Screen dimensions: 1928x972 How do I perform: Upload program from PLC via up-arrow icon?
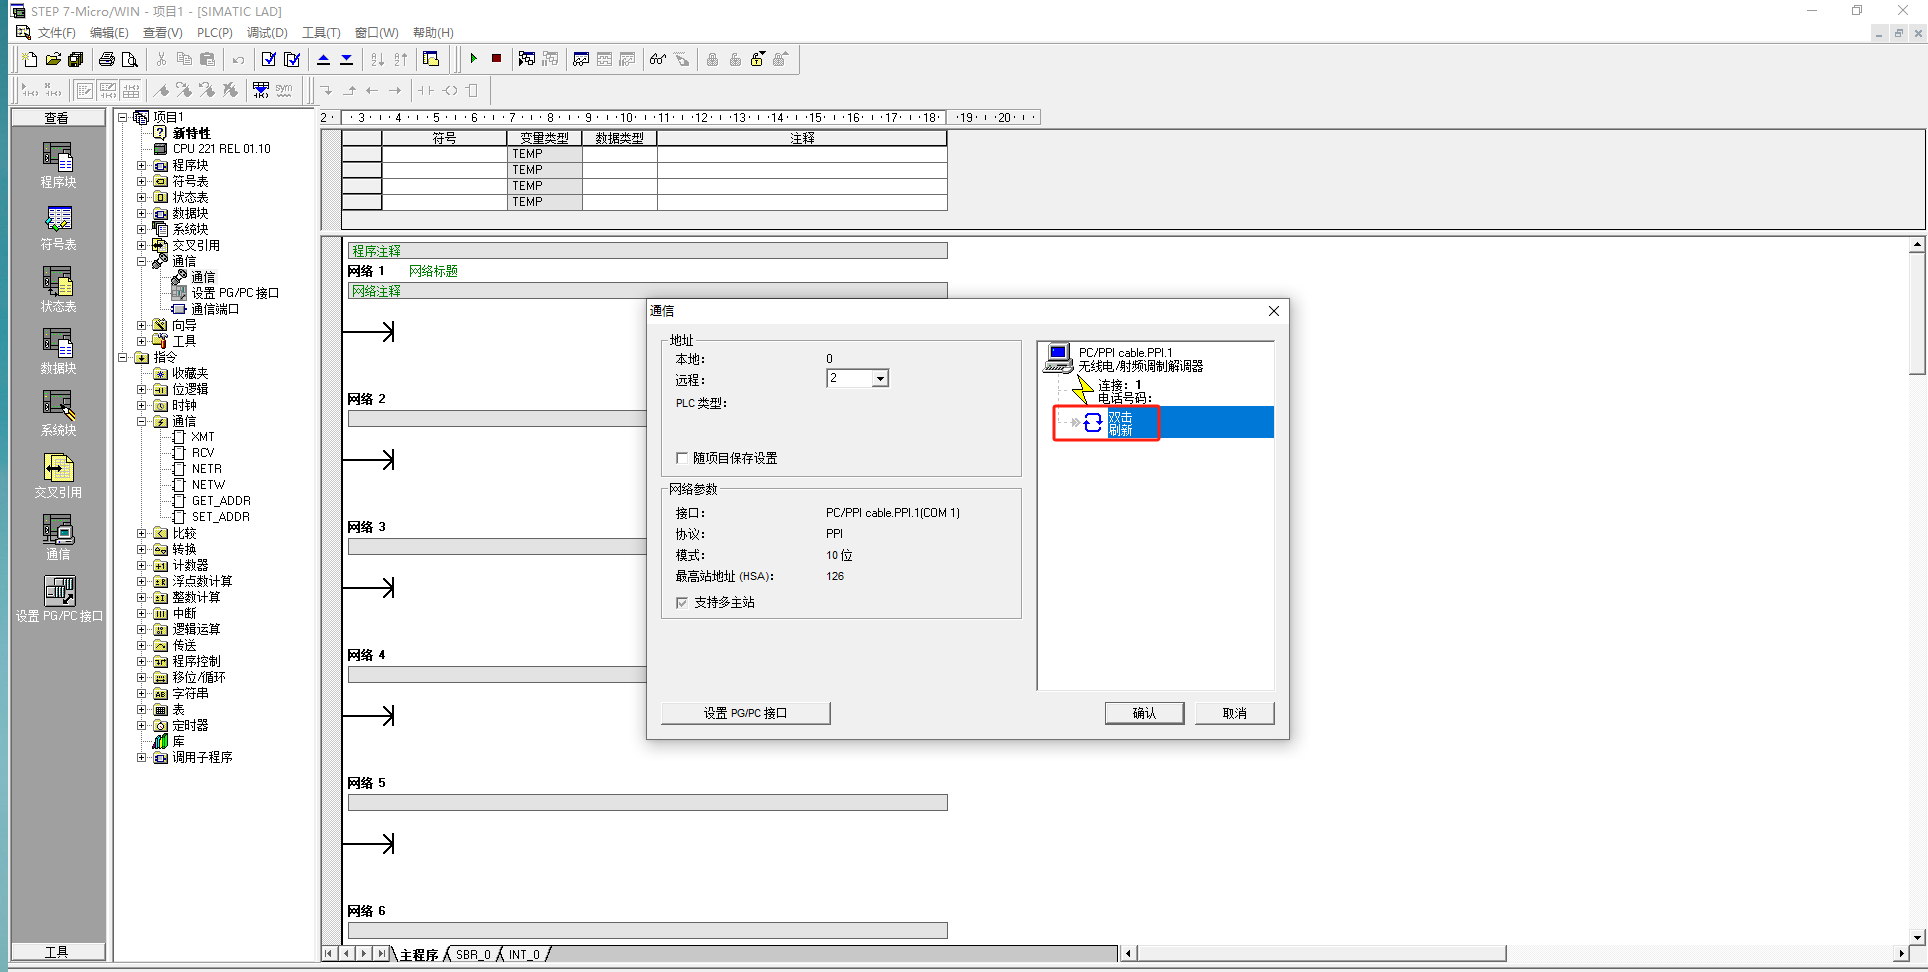[x=323, y=59]
